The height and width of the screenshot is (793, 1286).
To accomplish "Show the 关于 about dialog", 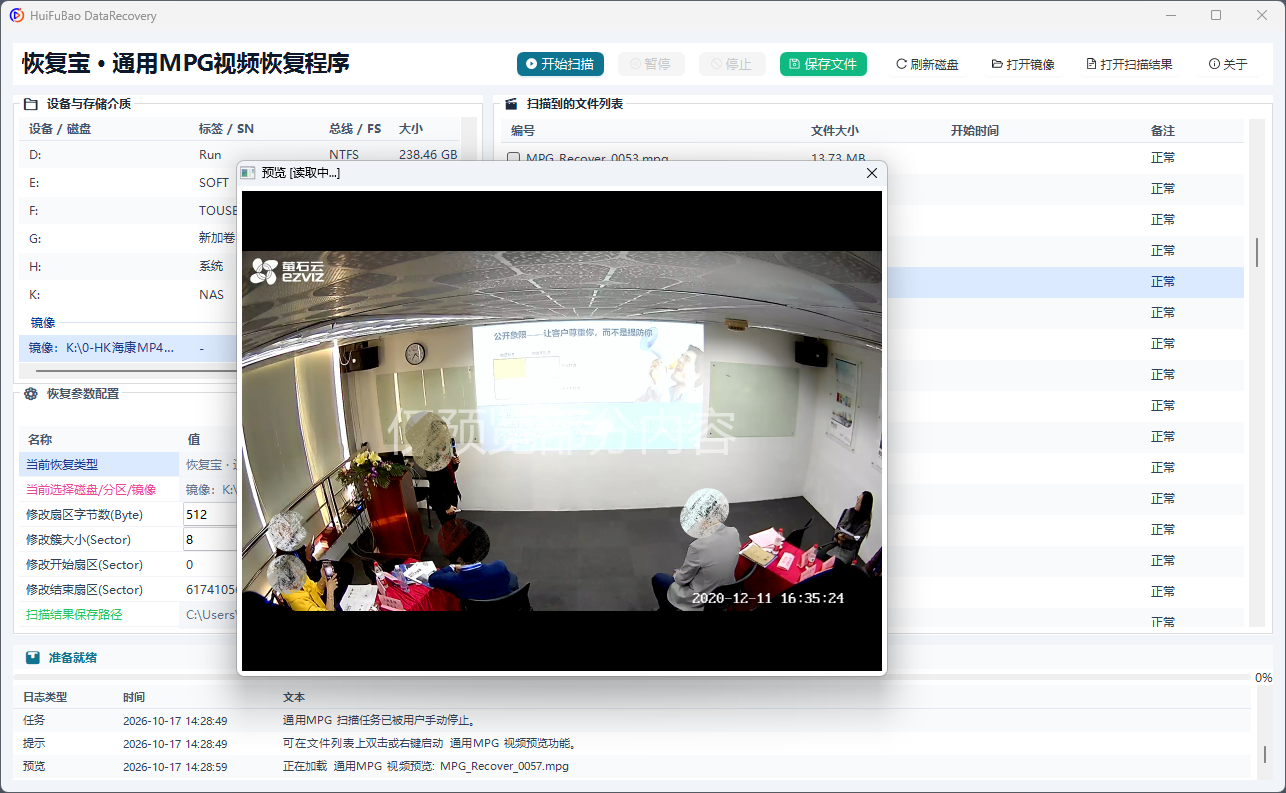I will coord(1228,64).
